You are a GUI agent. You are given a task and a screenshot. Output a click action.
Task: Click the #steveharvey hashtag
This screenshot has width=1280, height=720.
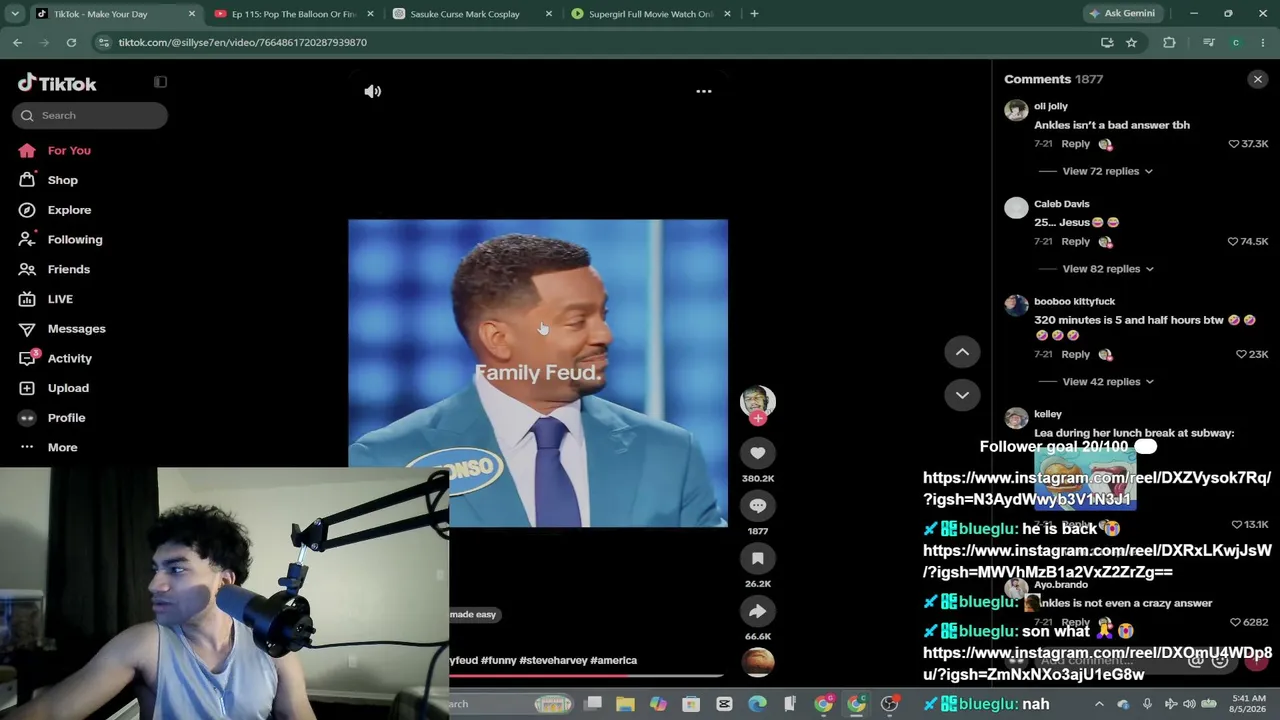tap(553, 661)
